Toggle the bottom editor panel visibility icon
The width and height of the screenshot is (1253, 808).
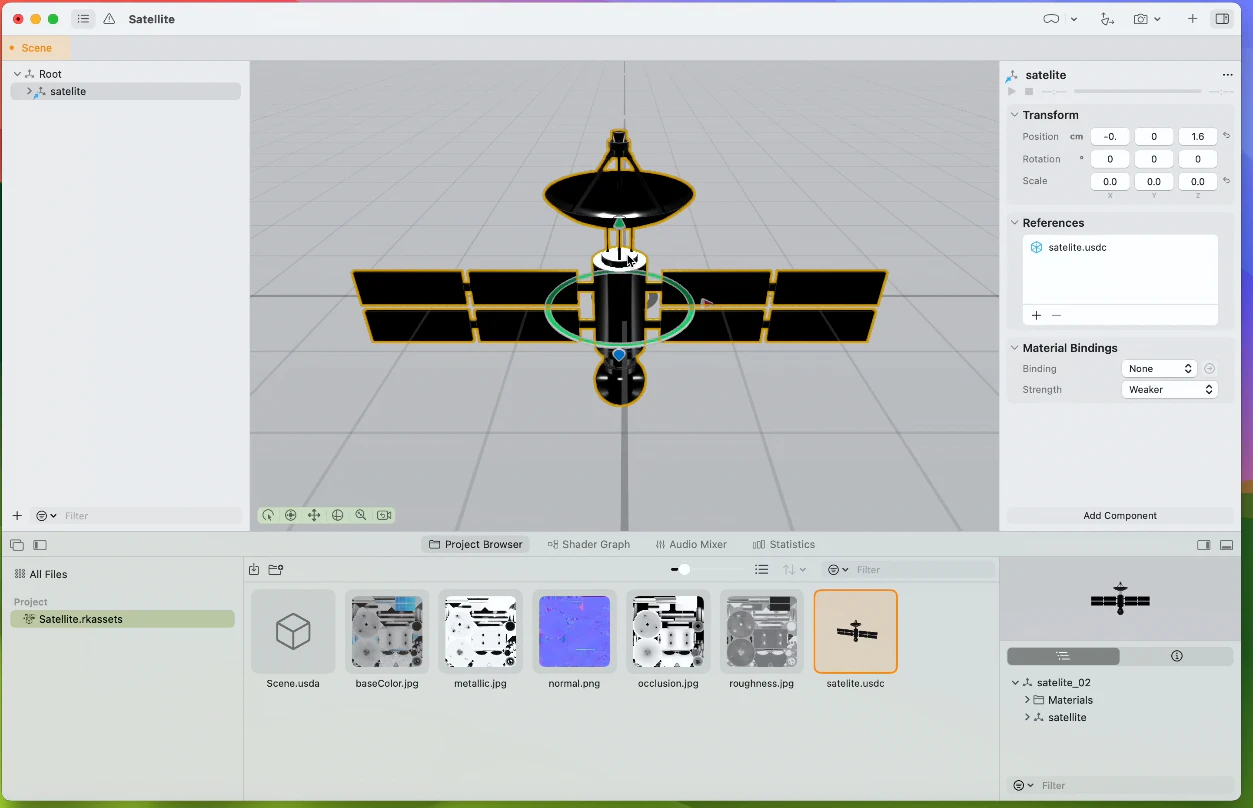click(x=1227, y=545)
